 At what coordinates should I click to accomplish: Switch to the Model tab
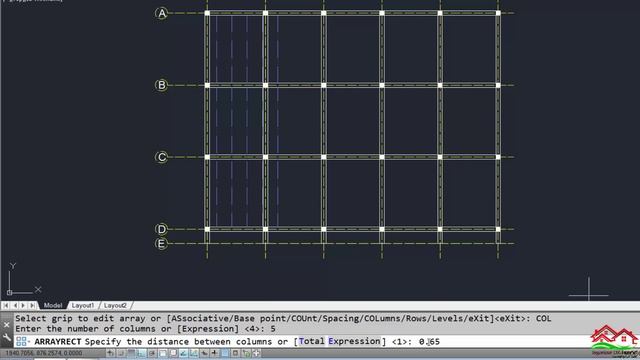[x=53, y=305]
